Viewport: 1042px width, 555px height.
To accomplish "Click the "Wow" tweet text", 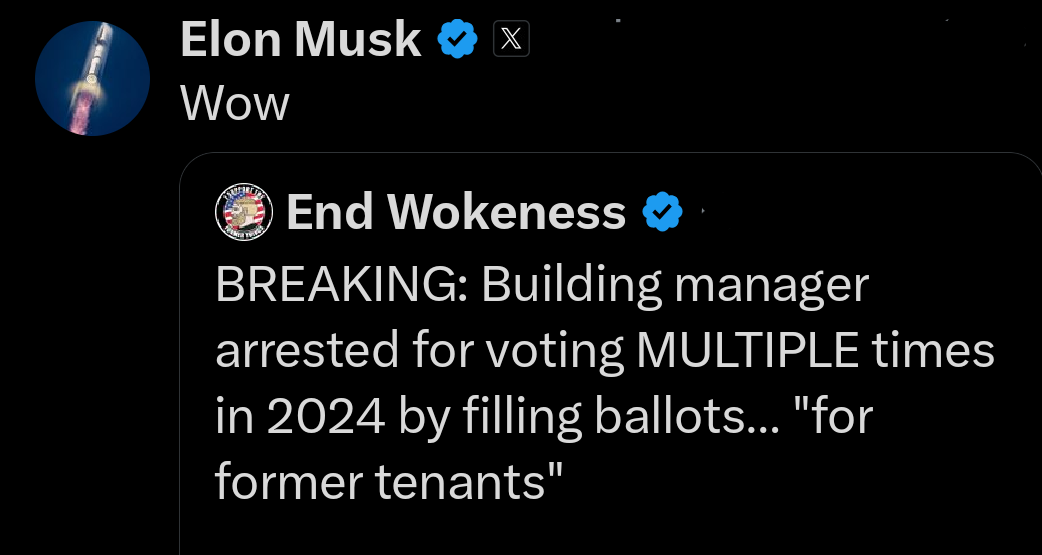I will click(234, 103).
